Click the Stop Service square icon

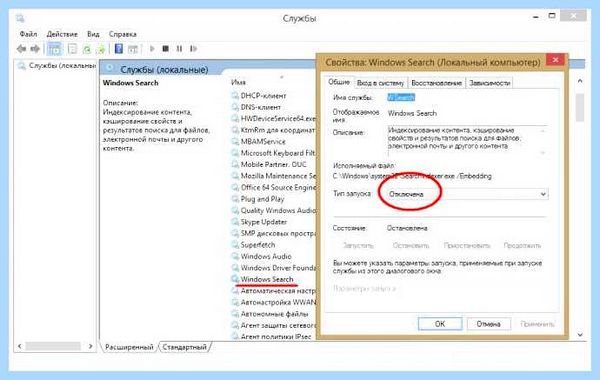tap(165, 49)
